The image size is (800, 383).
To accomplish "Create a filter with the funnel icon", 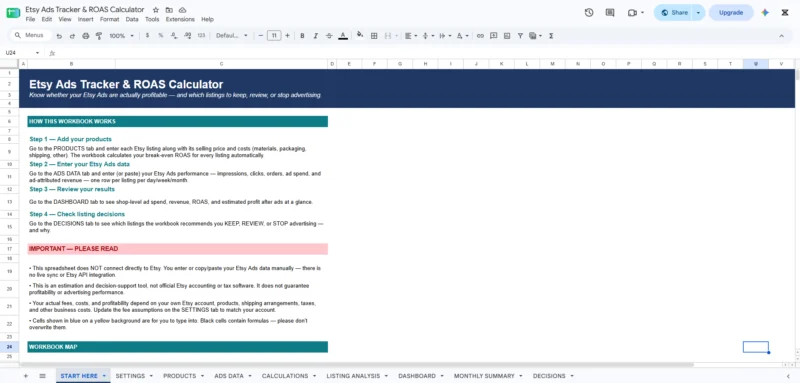I will tap(520, 36).
